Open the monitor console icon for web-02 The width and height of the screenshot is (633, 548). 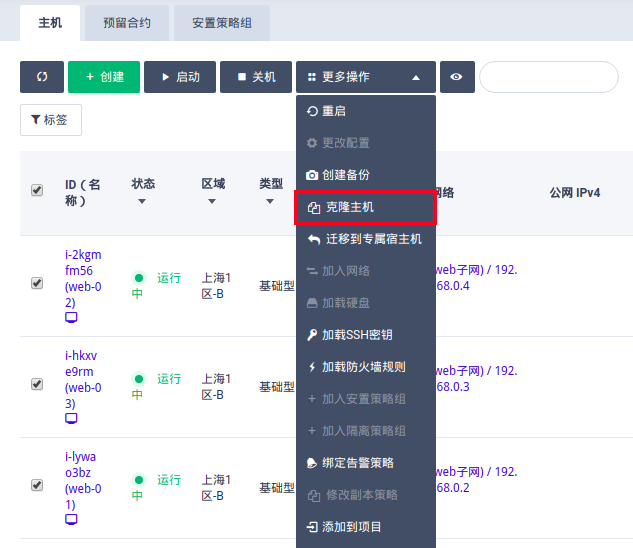(71, 318)
